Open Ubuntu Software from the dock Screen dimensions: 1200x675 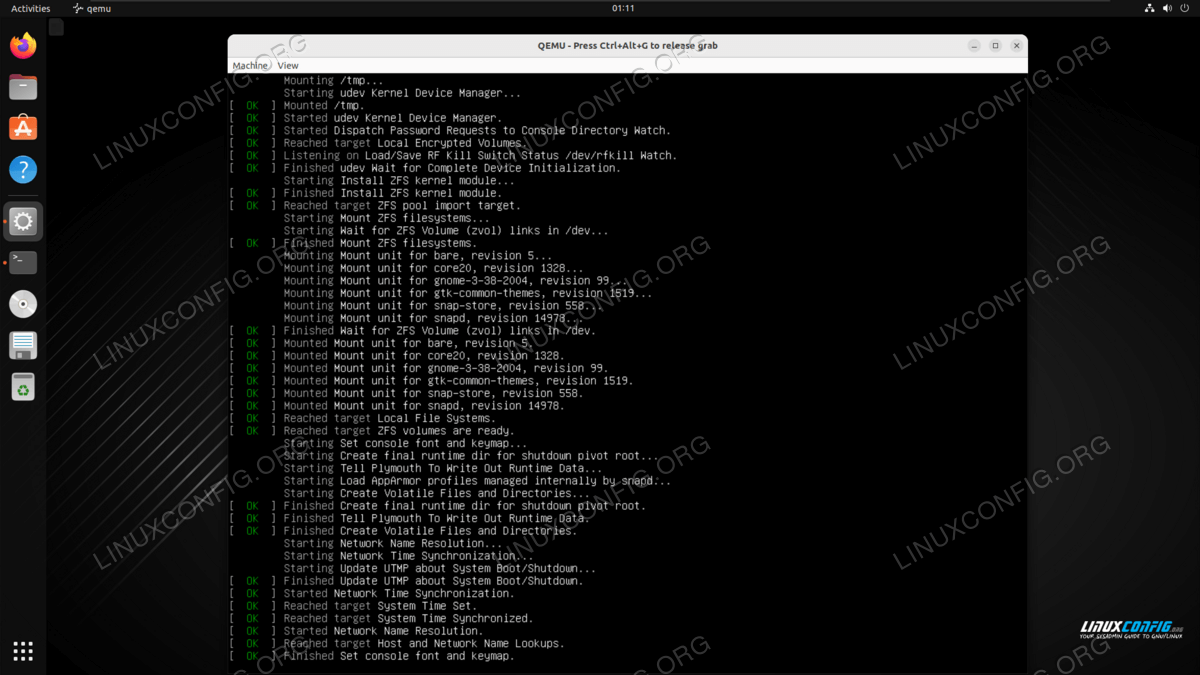coord(23,128)
